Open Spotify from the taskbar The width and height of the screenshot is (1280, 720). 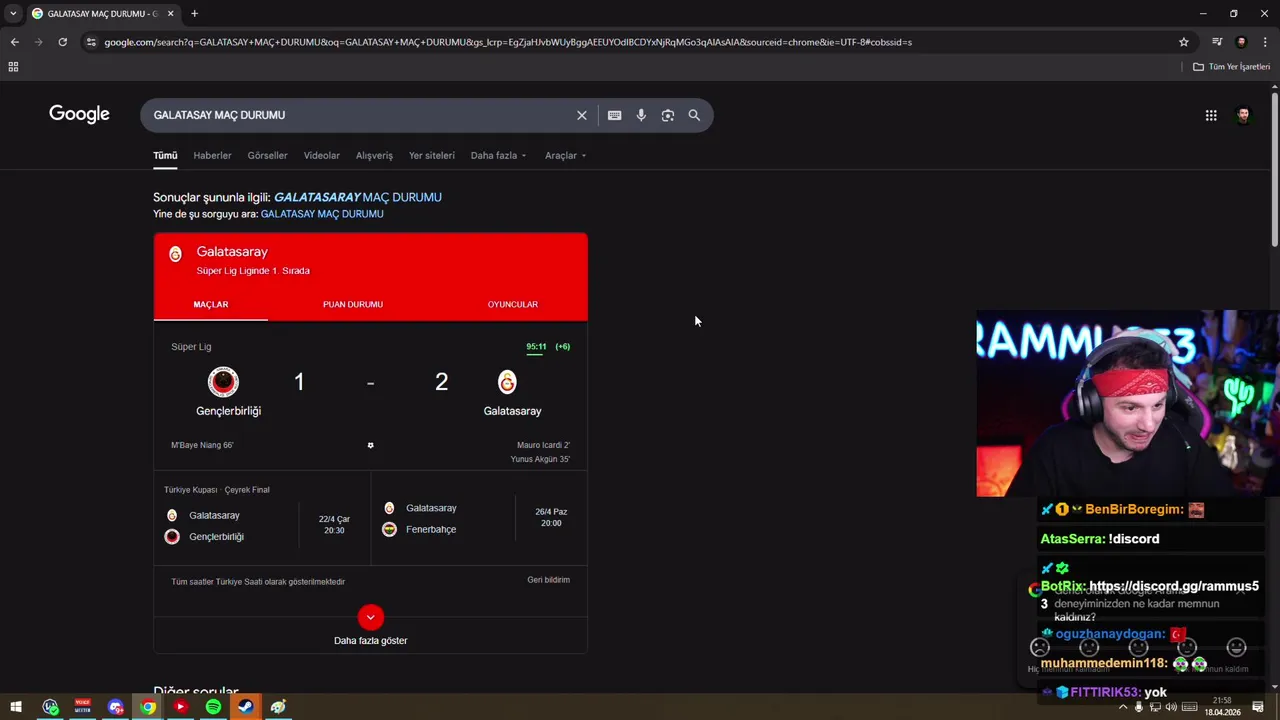coord(213,707)
